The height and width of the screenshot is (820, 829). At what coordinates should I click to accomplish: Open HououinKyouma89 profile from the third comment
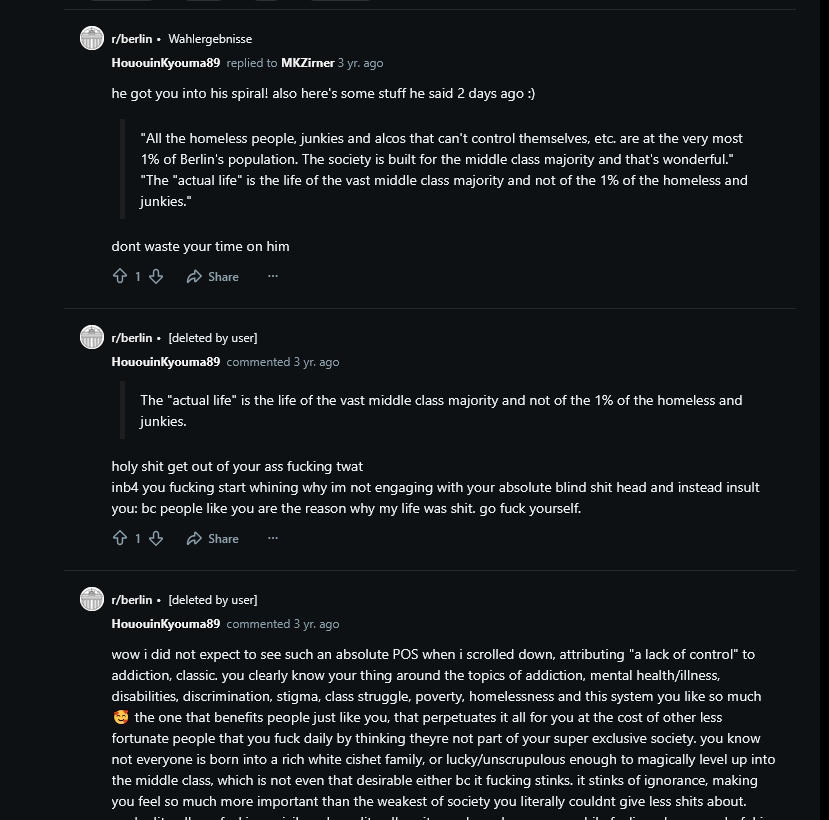point(165,624)
